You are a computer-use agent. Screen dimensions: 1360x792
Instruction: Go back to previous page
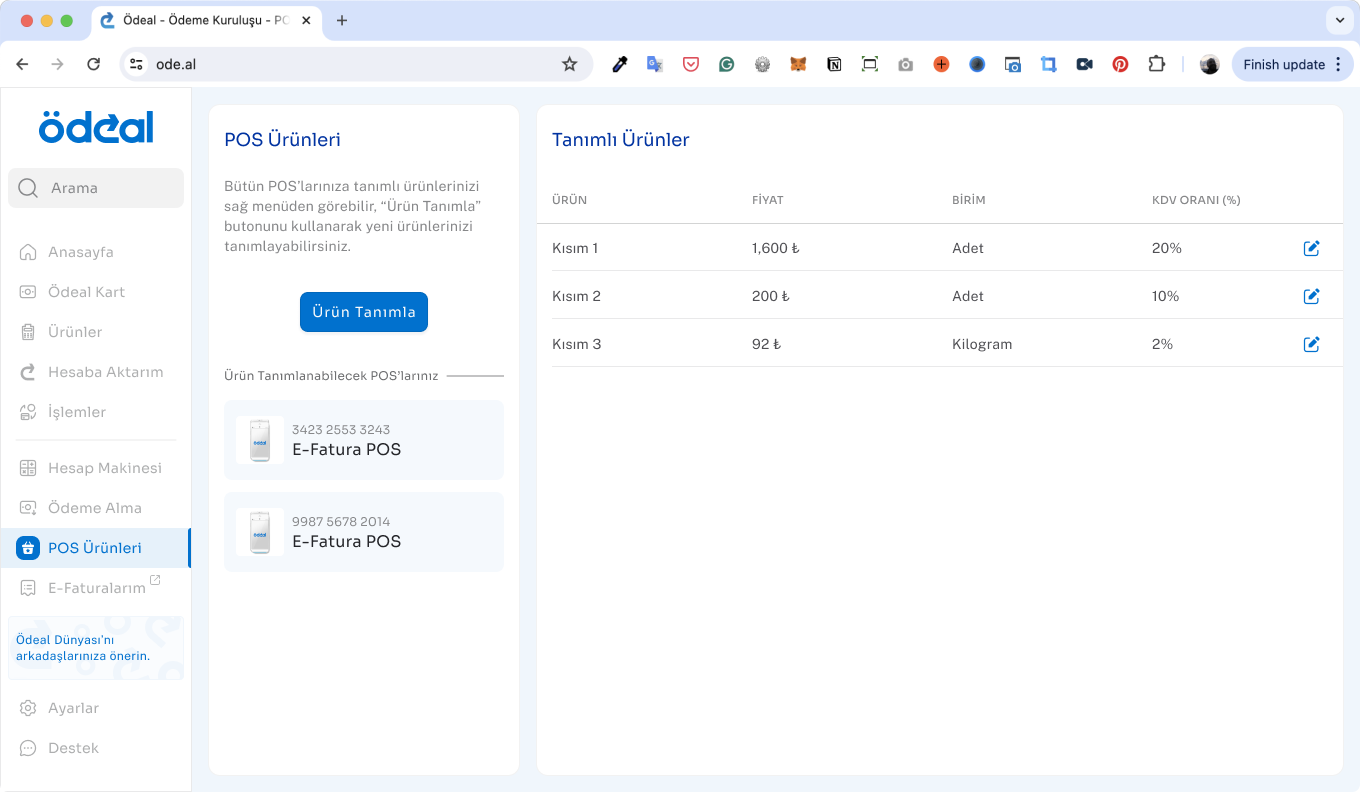click(22, 64)
